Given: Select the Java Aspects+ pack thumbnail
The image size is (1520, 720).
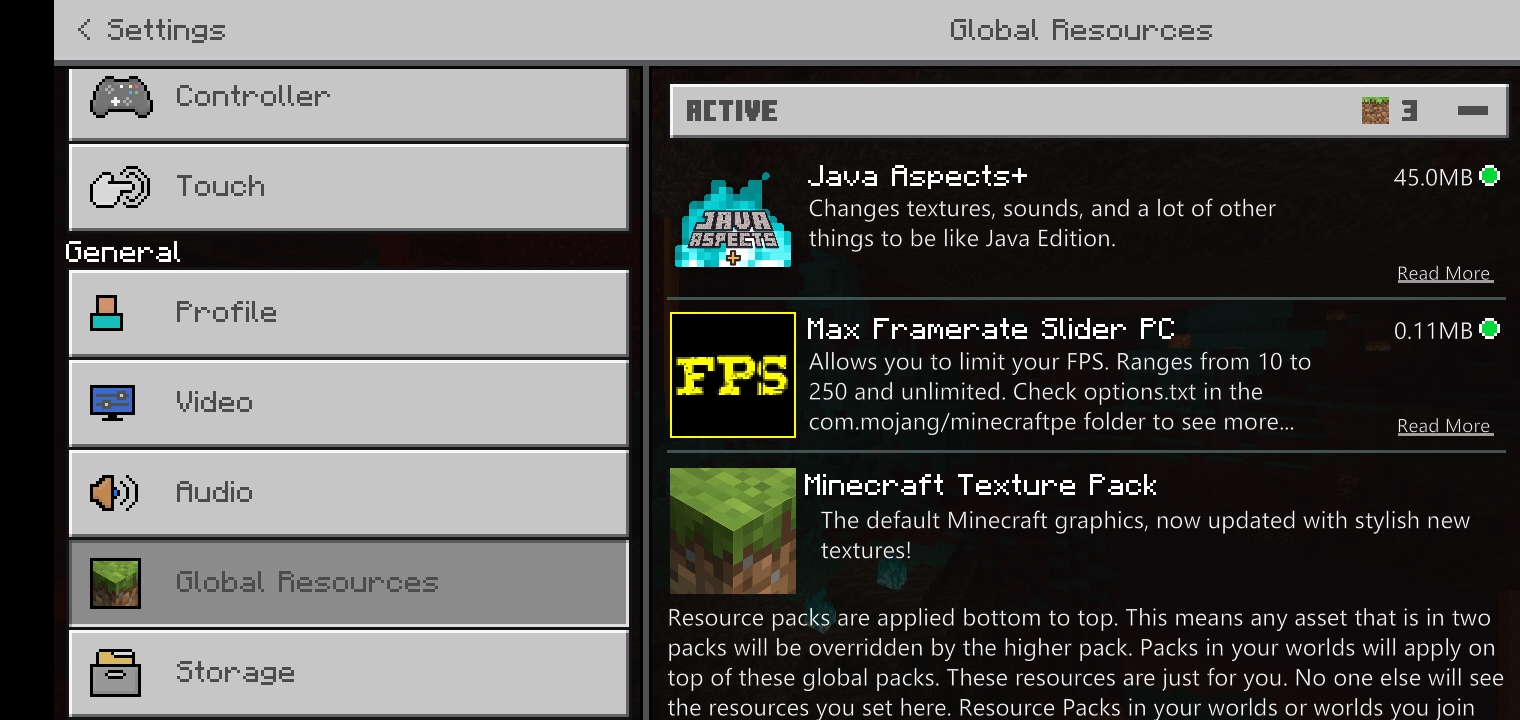Looking at the screenshot, I should coord(733,222).
